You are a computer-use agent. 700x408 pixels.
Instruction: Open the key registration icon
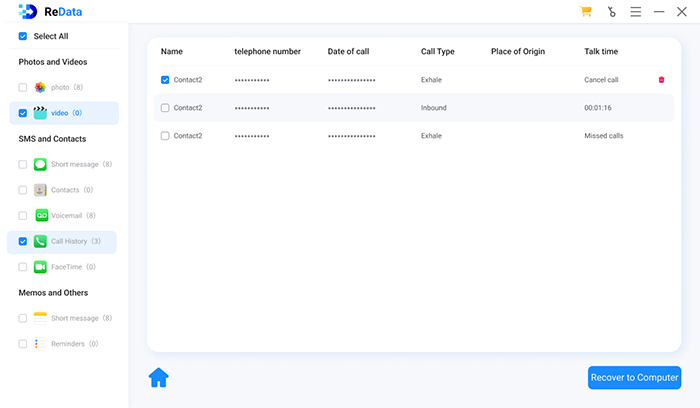click(x=611, y=12)
